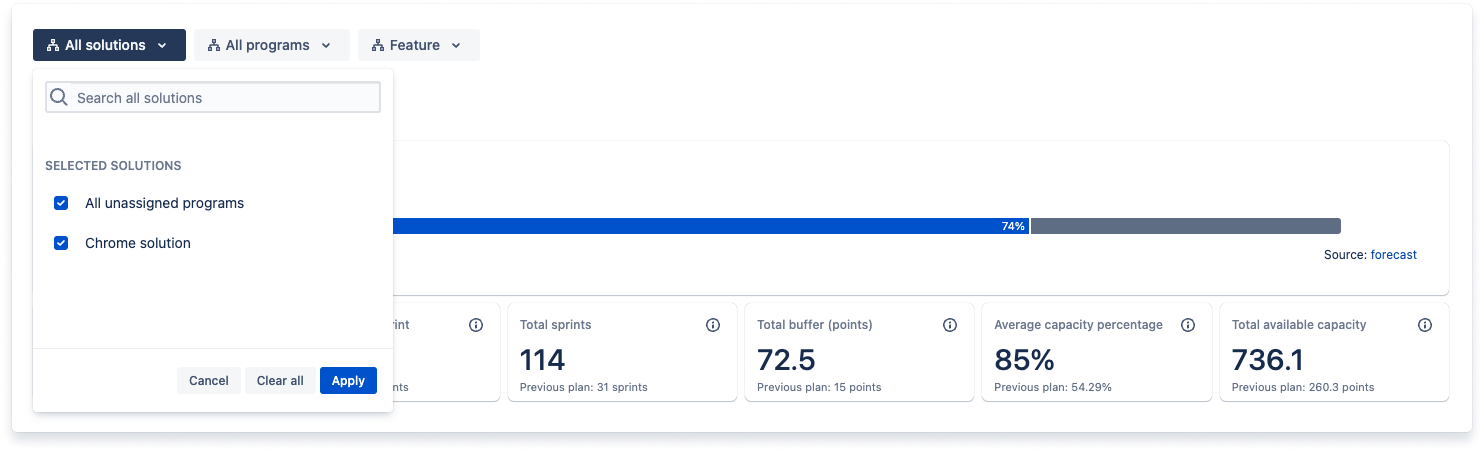
Task: Select the Chrome solution list label
Action: point(138,243)
